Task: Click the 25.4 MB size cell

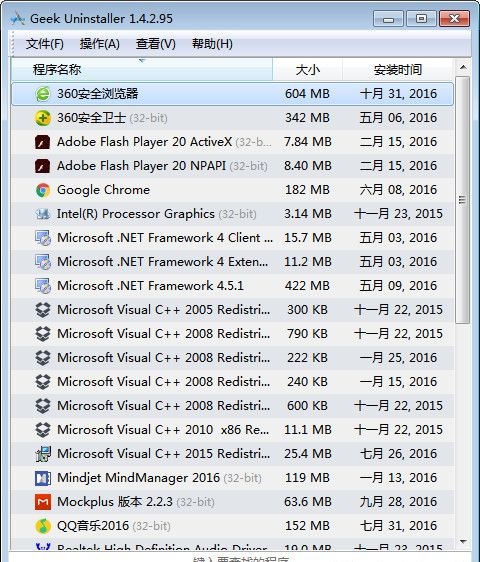Action: click(x=308, y=454)
